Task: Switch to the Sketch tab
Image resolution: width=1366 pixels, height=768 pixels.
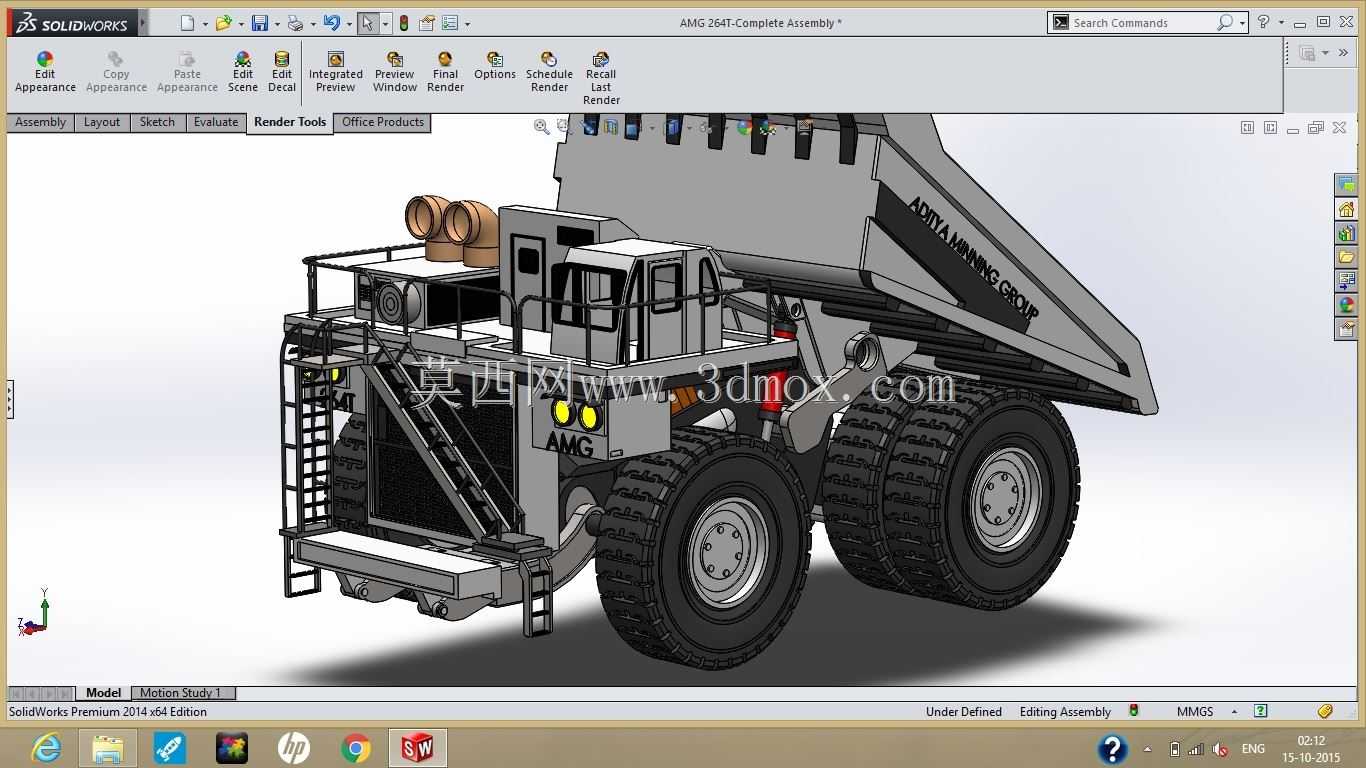Action: coord(157,122)
